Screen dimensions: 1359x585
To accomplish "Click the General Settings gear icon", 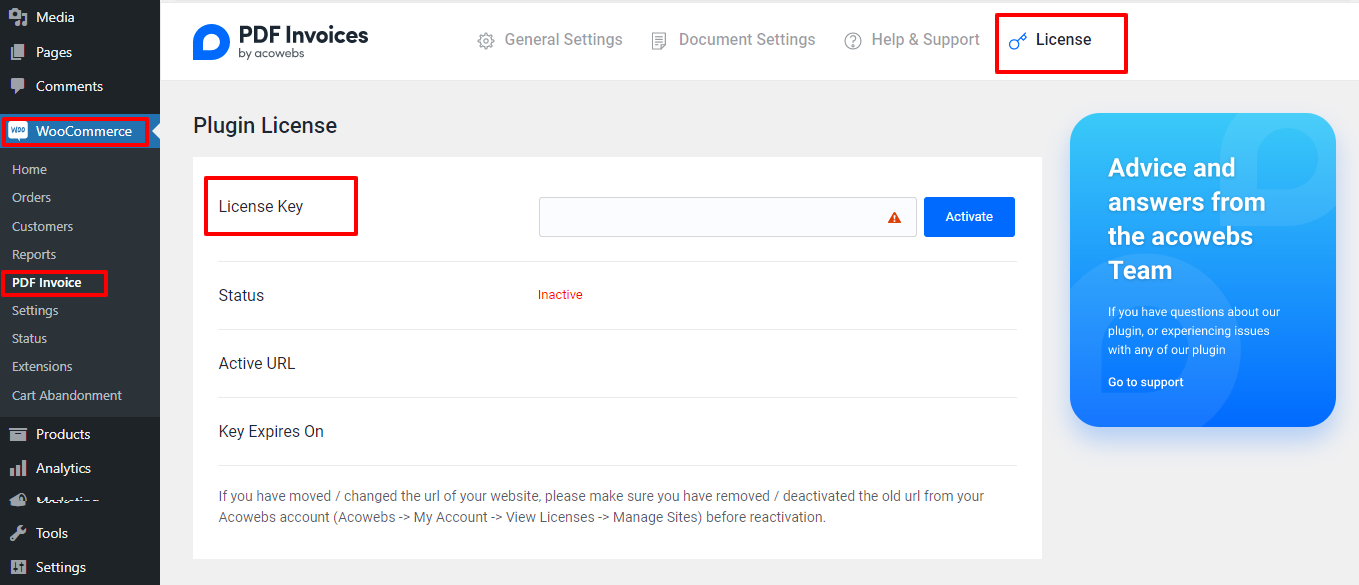I will point(486,41).
